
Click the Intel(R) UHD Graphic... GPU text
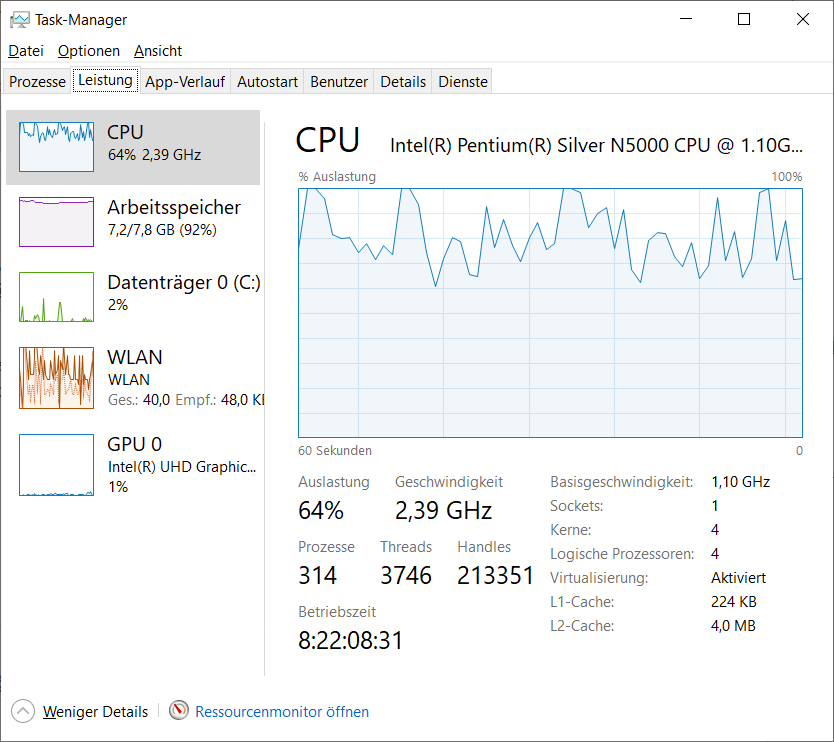(182, 467)
